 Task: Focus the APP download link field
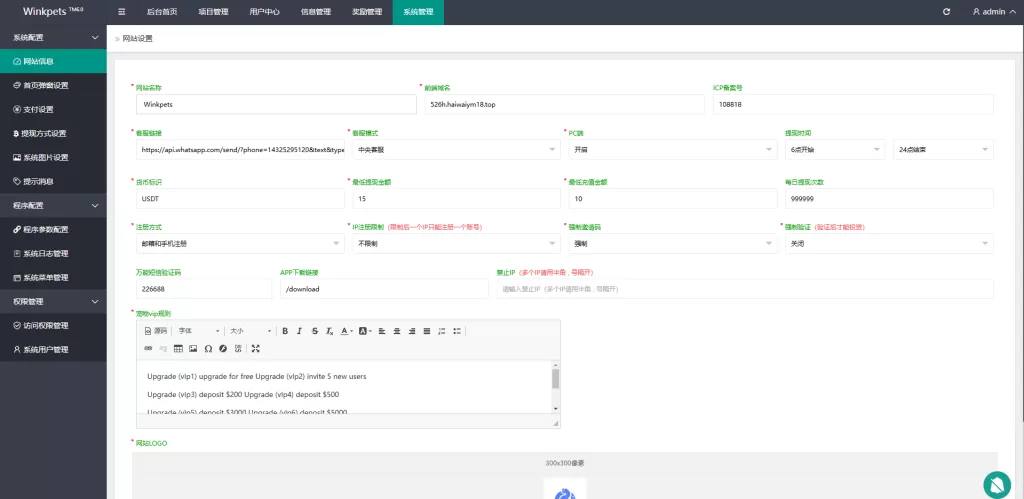(384, 289)
